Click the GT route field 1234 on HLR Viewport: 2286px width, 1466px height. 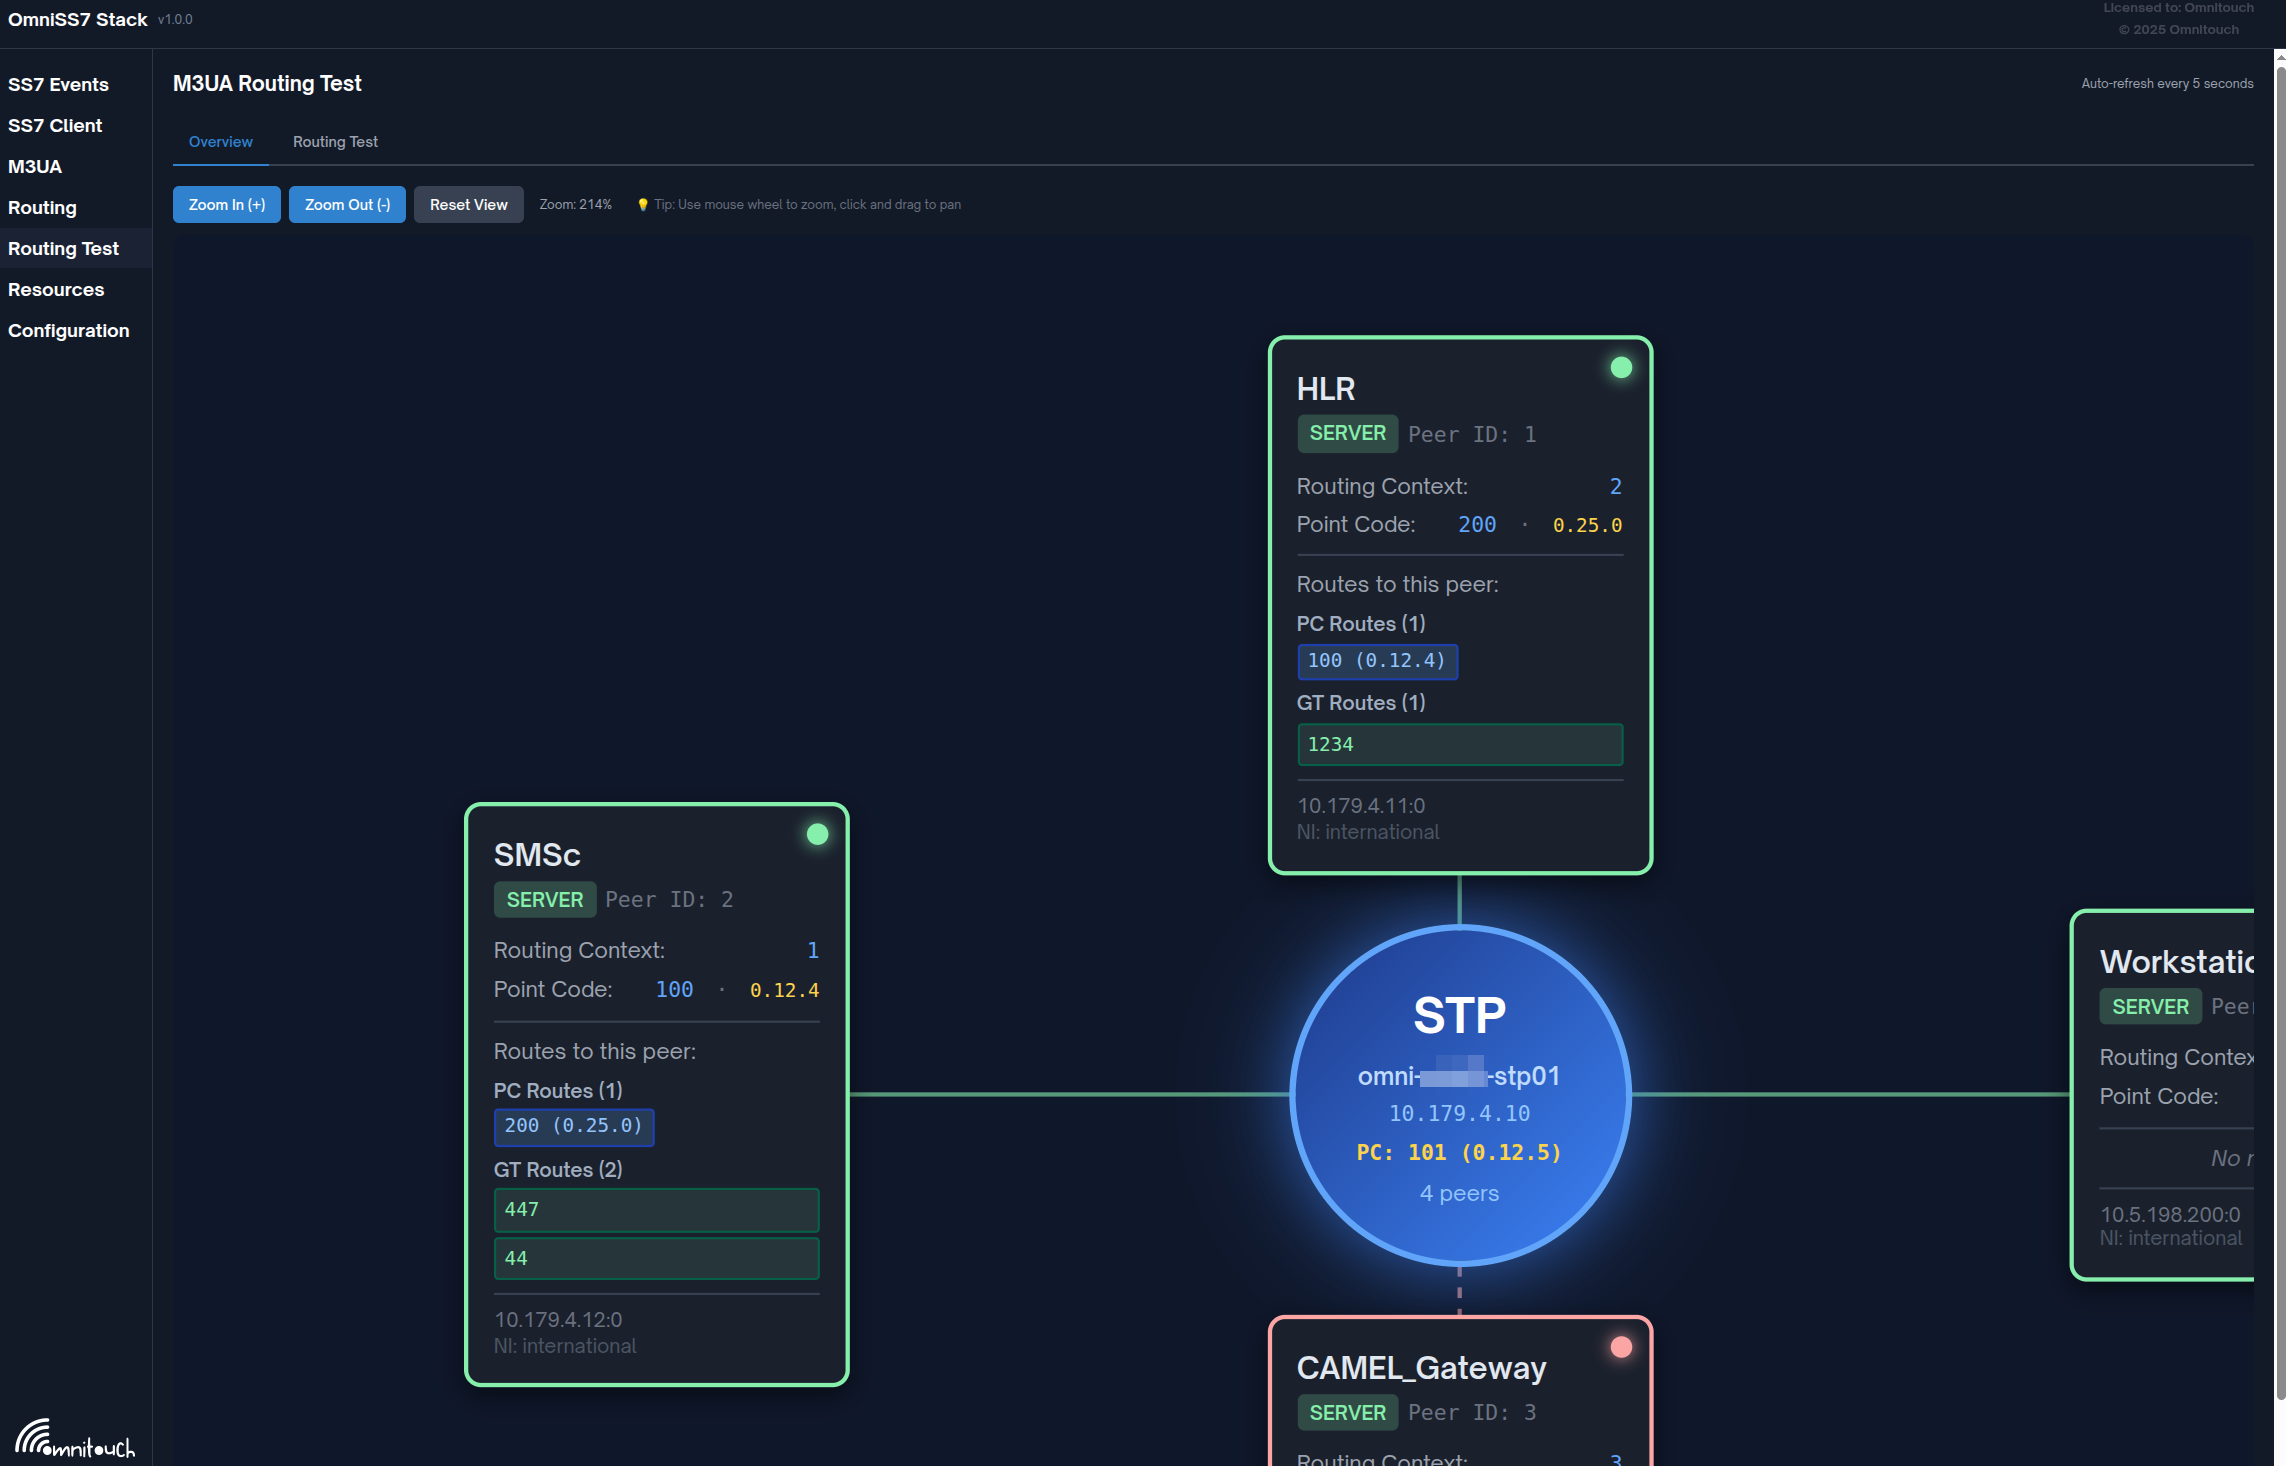[x=1459, y=744]
